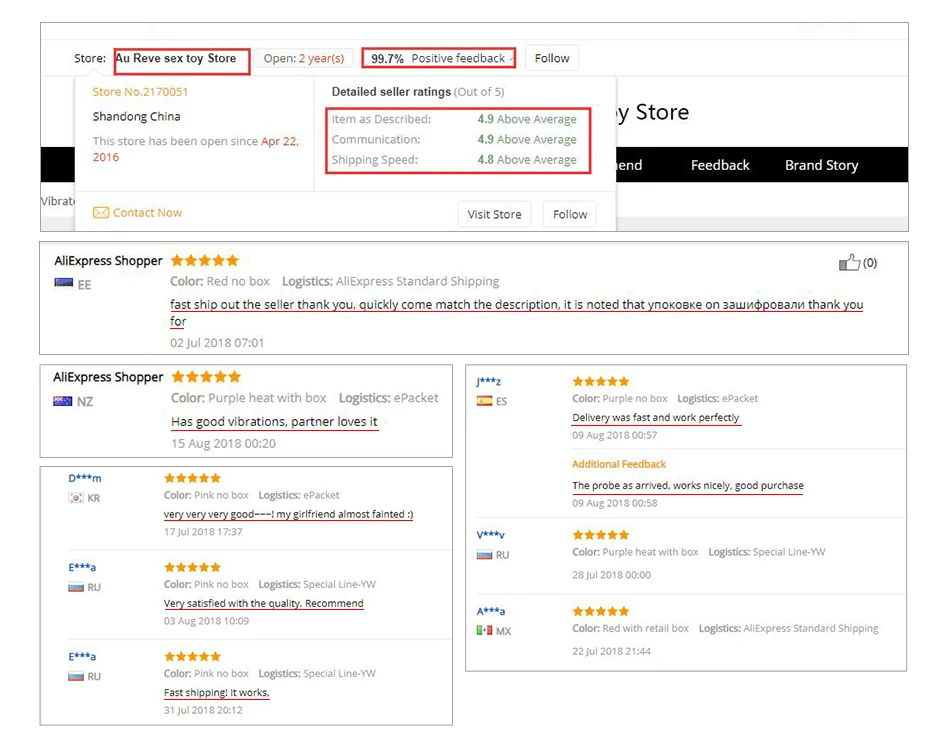The image size is (950, 741).
Task: Click star rating on A***a MX review
Action: click(601, 611)
